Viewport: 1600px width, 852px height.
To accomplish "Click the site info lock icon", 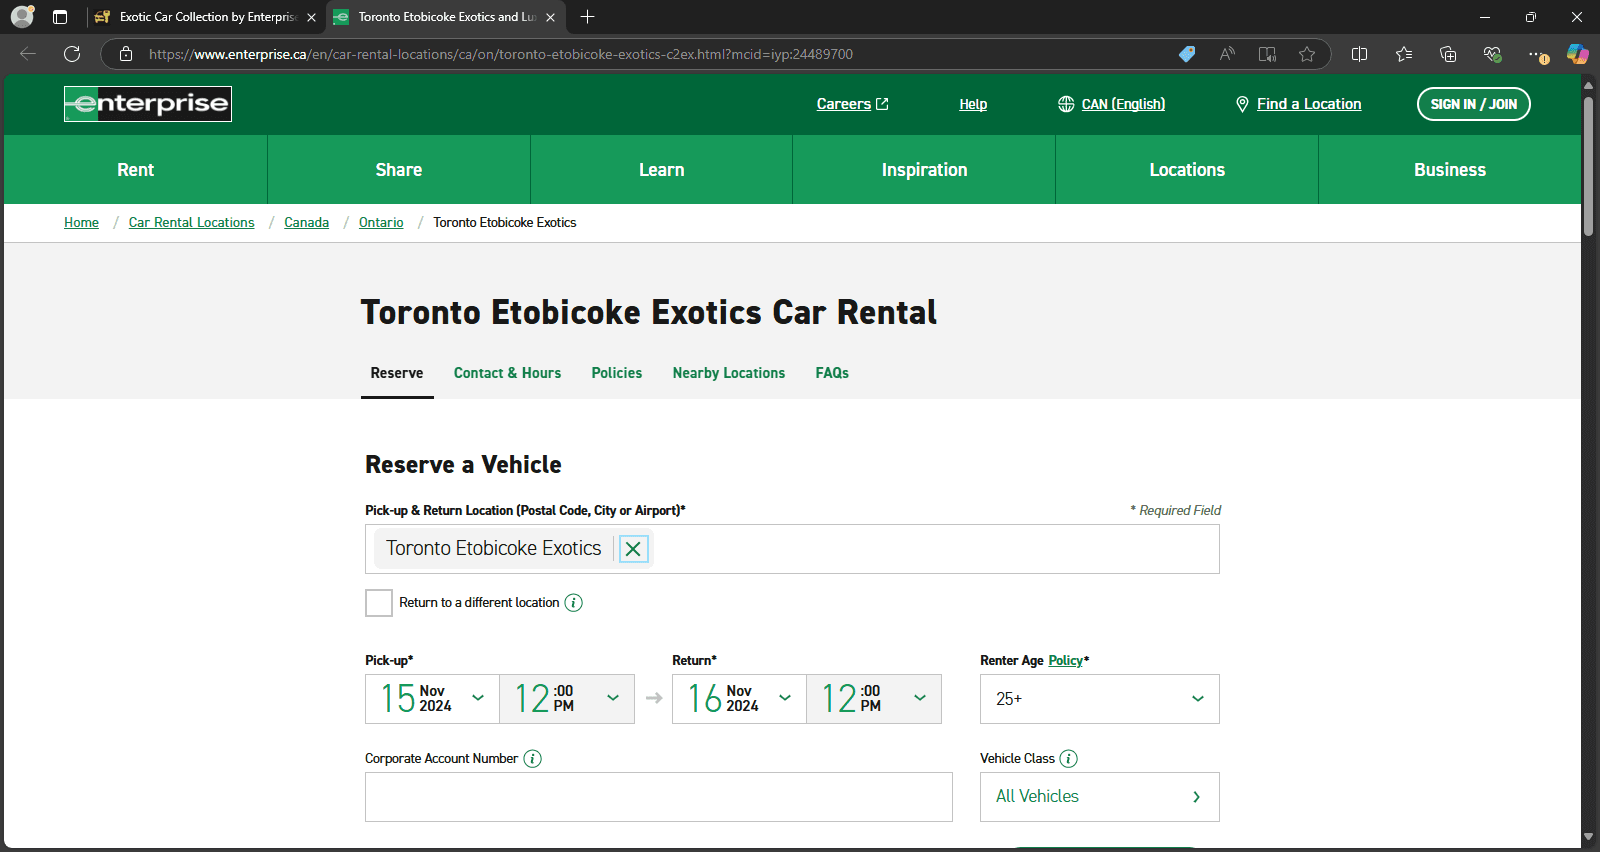I will 126,54.
